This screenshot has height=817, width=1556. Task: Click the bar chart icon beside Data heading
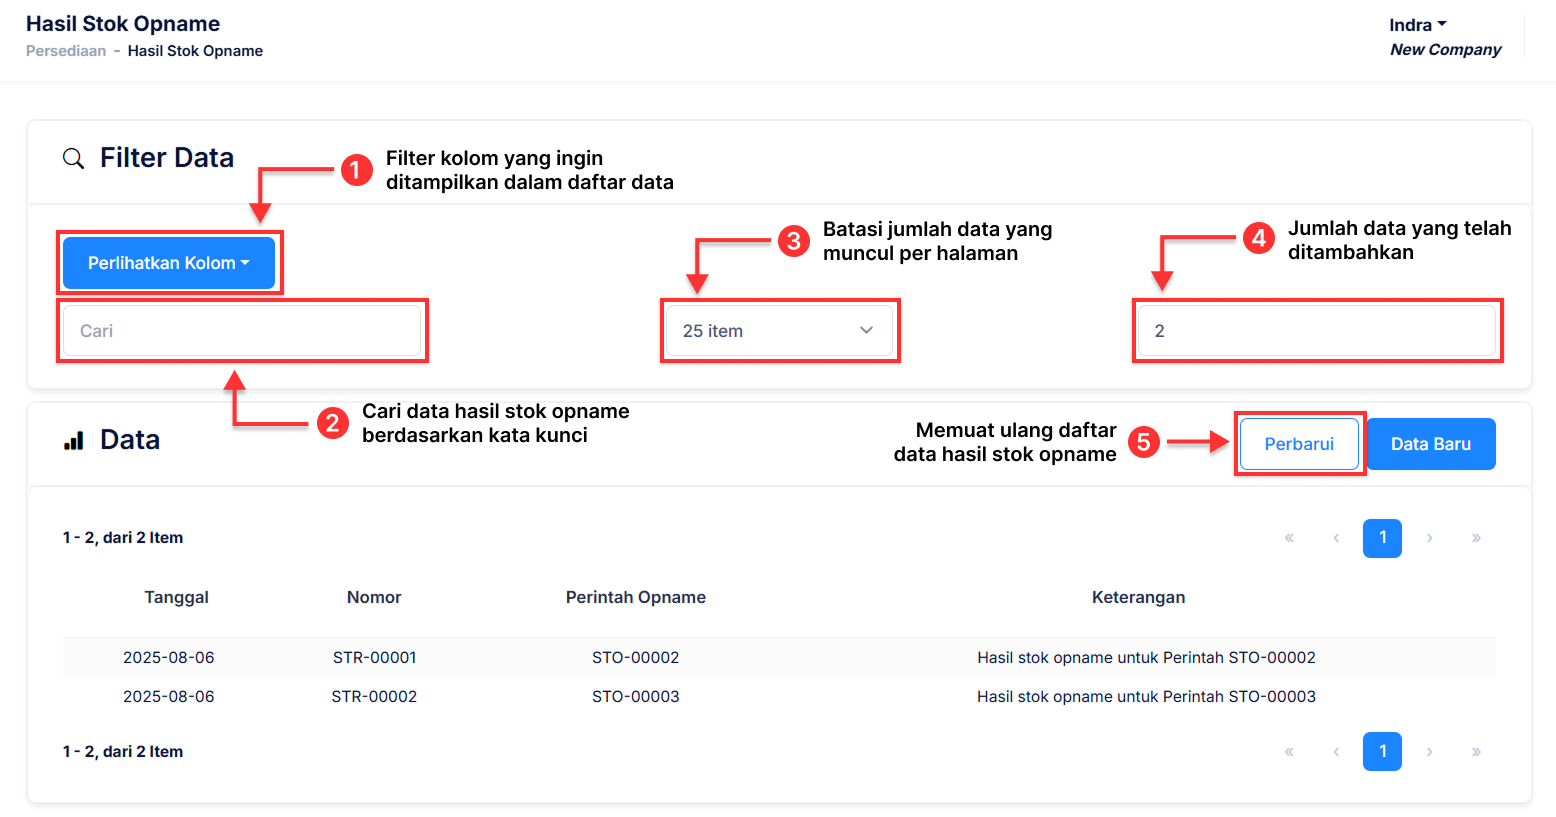point(71,439)
